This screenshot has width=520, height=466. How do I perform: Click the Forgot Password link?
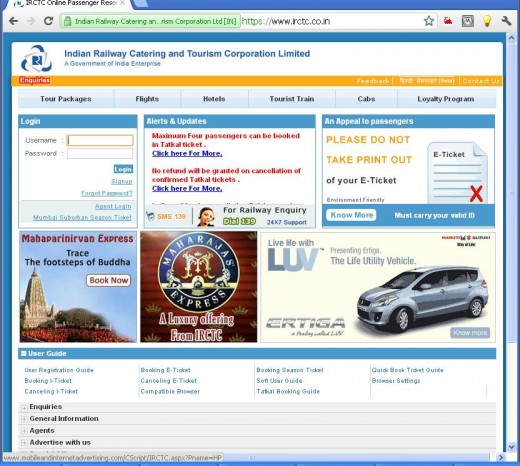(107, 193)
